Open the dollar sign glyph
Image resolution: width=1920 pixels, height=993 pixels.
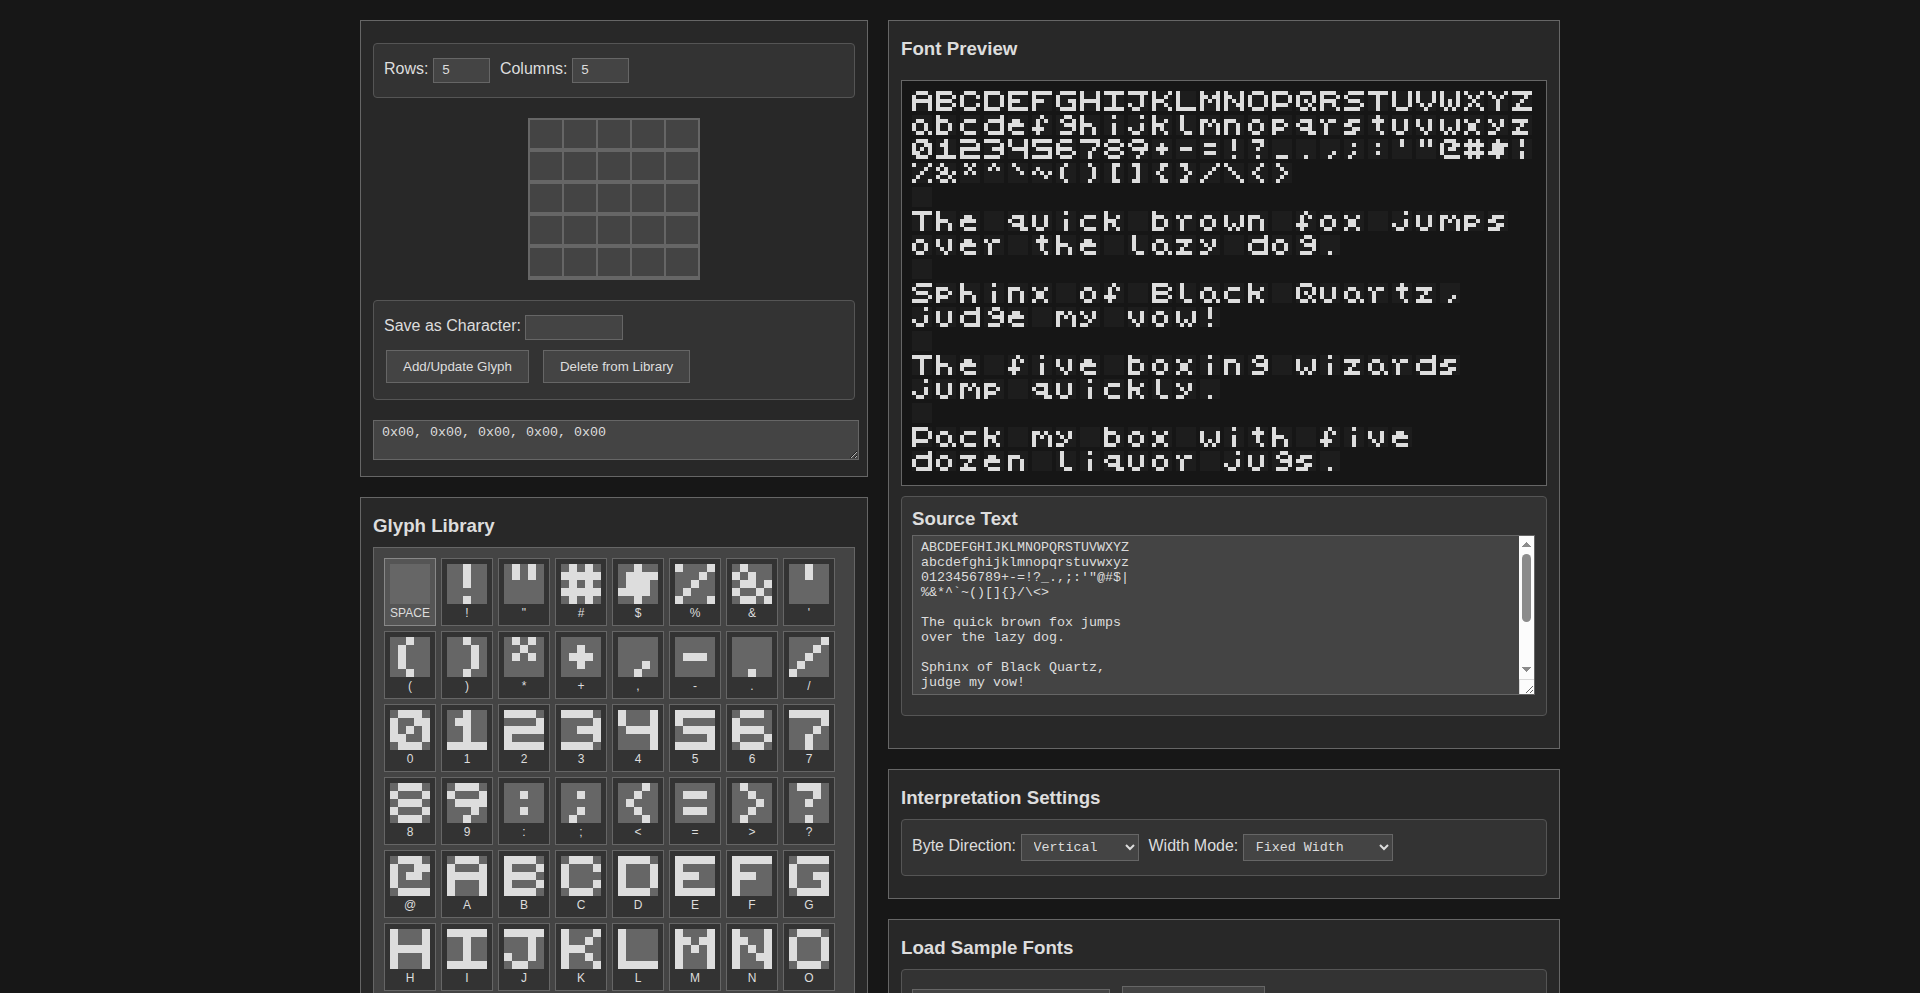click(638, 591)
